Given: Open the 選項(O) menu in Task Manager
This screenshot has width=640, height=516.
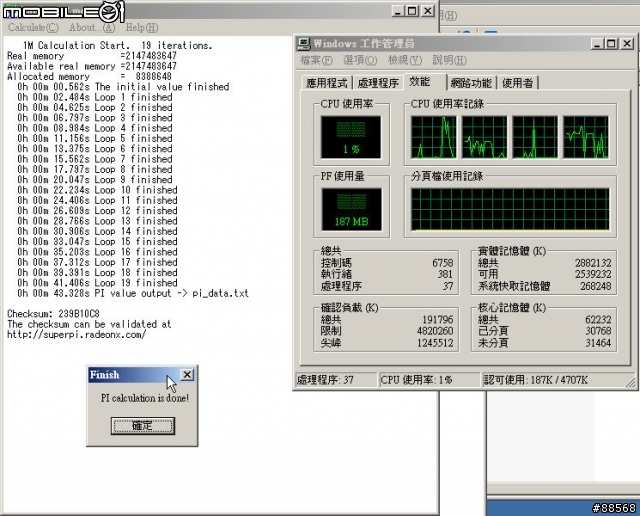Looking at the screenshot, I should (360, 60).
